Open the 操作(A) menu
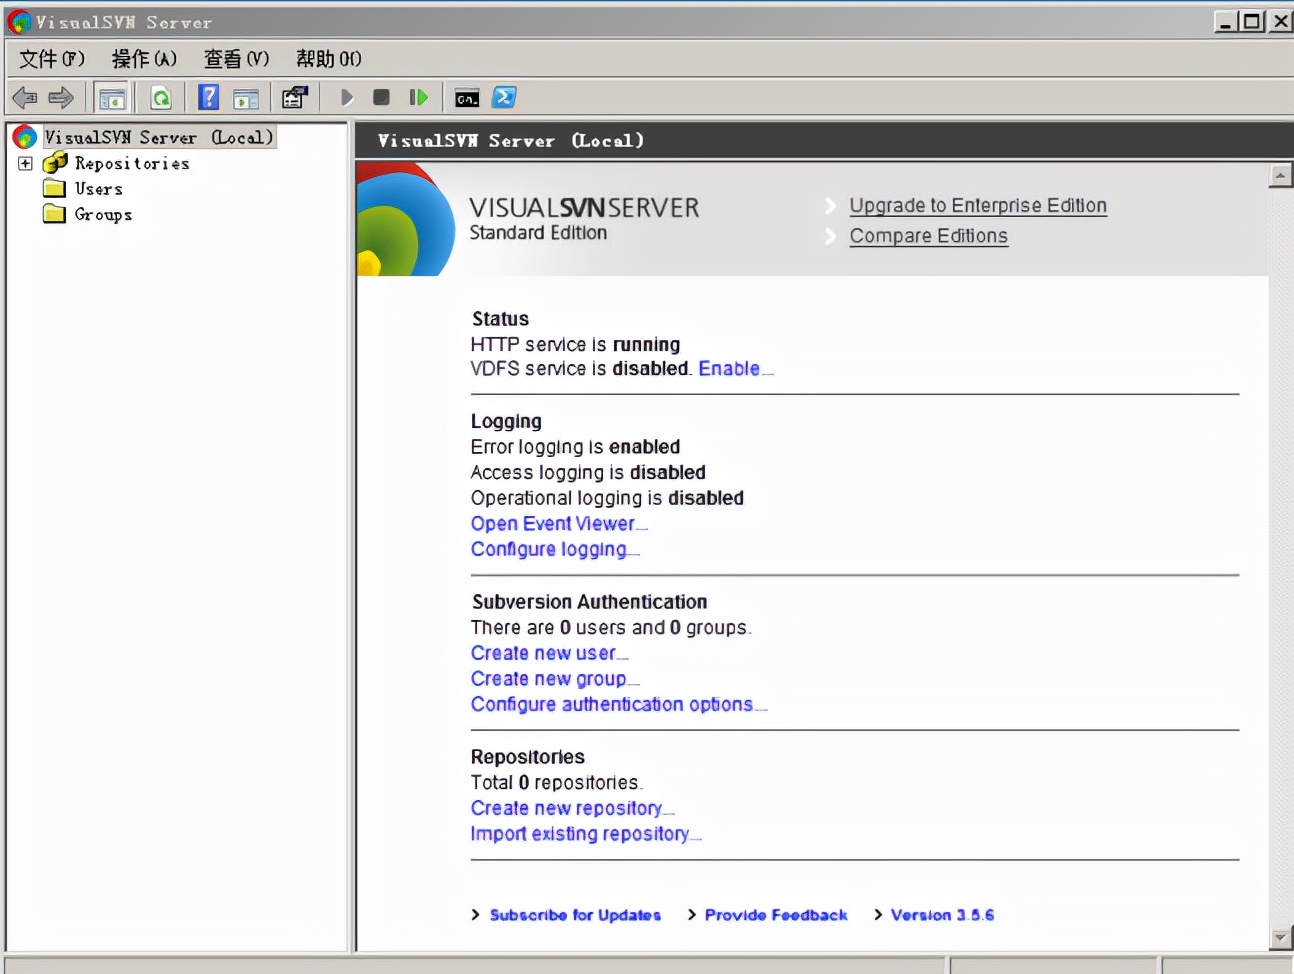This screenshot has height=974, width=1294. pyautogui.click(x=144, y=59)
